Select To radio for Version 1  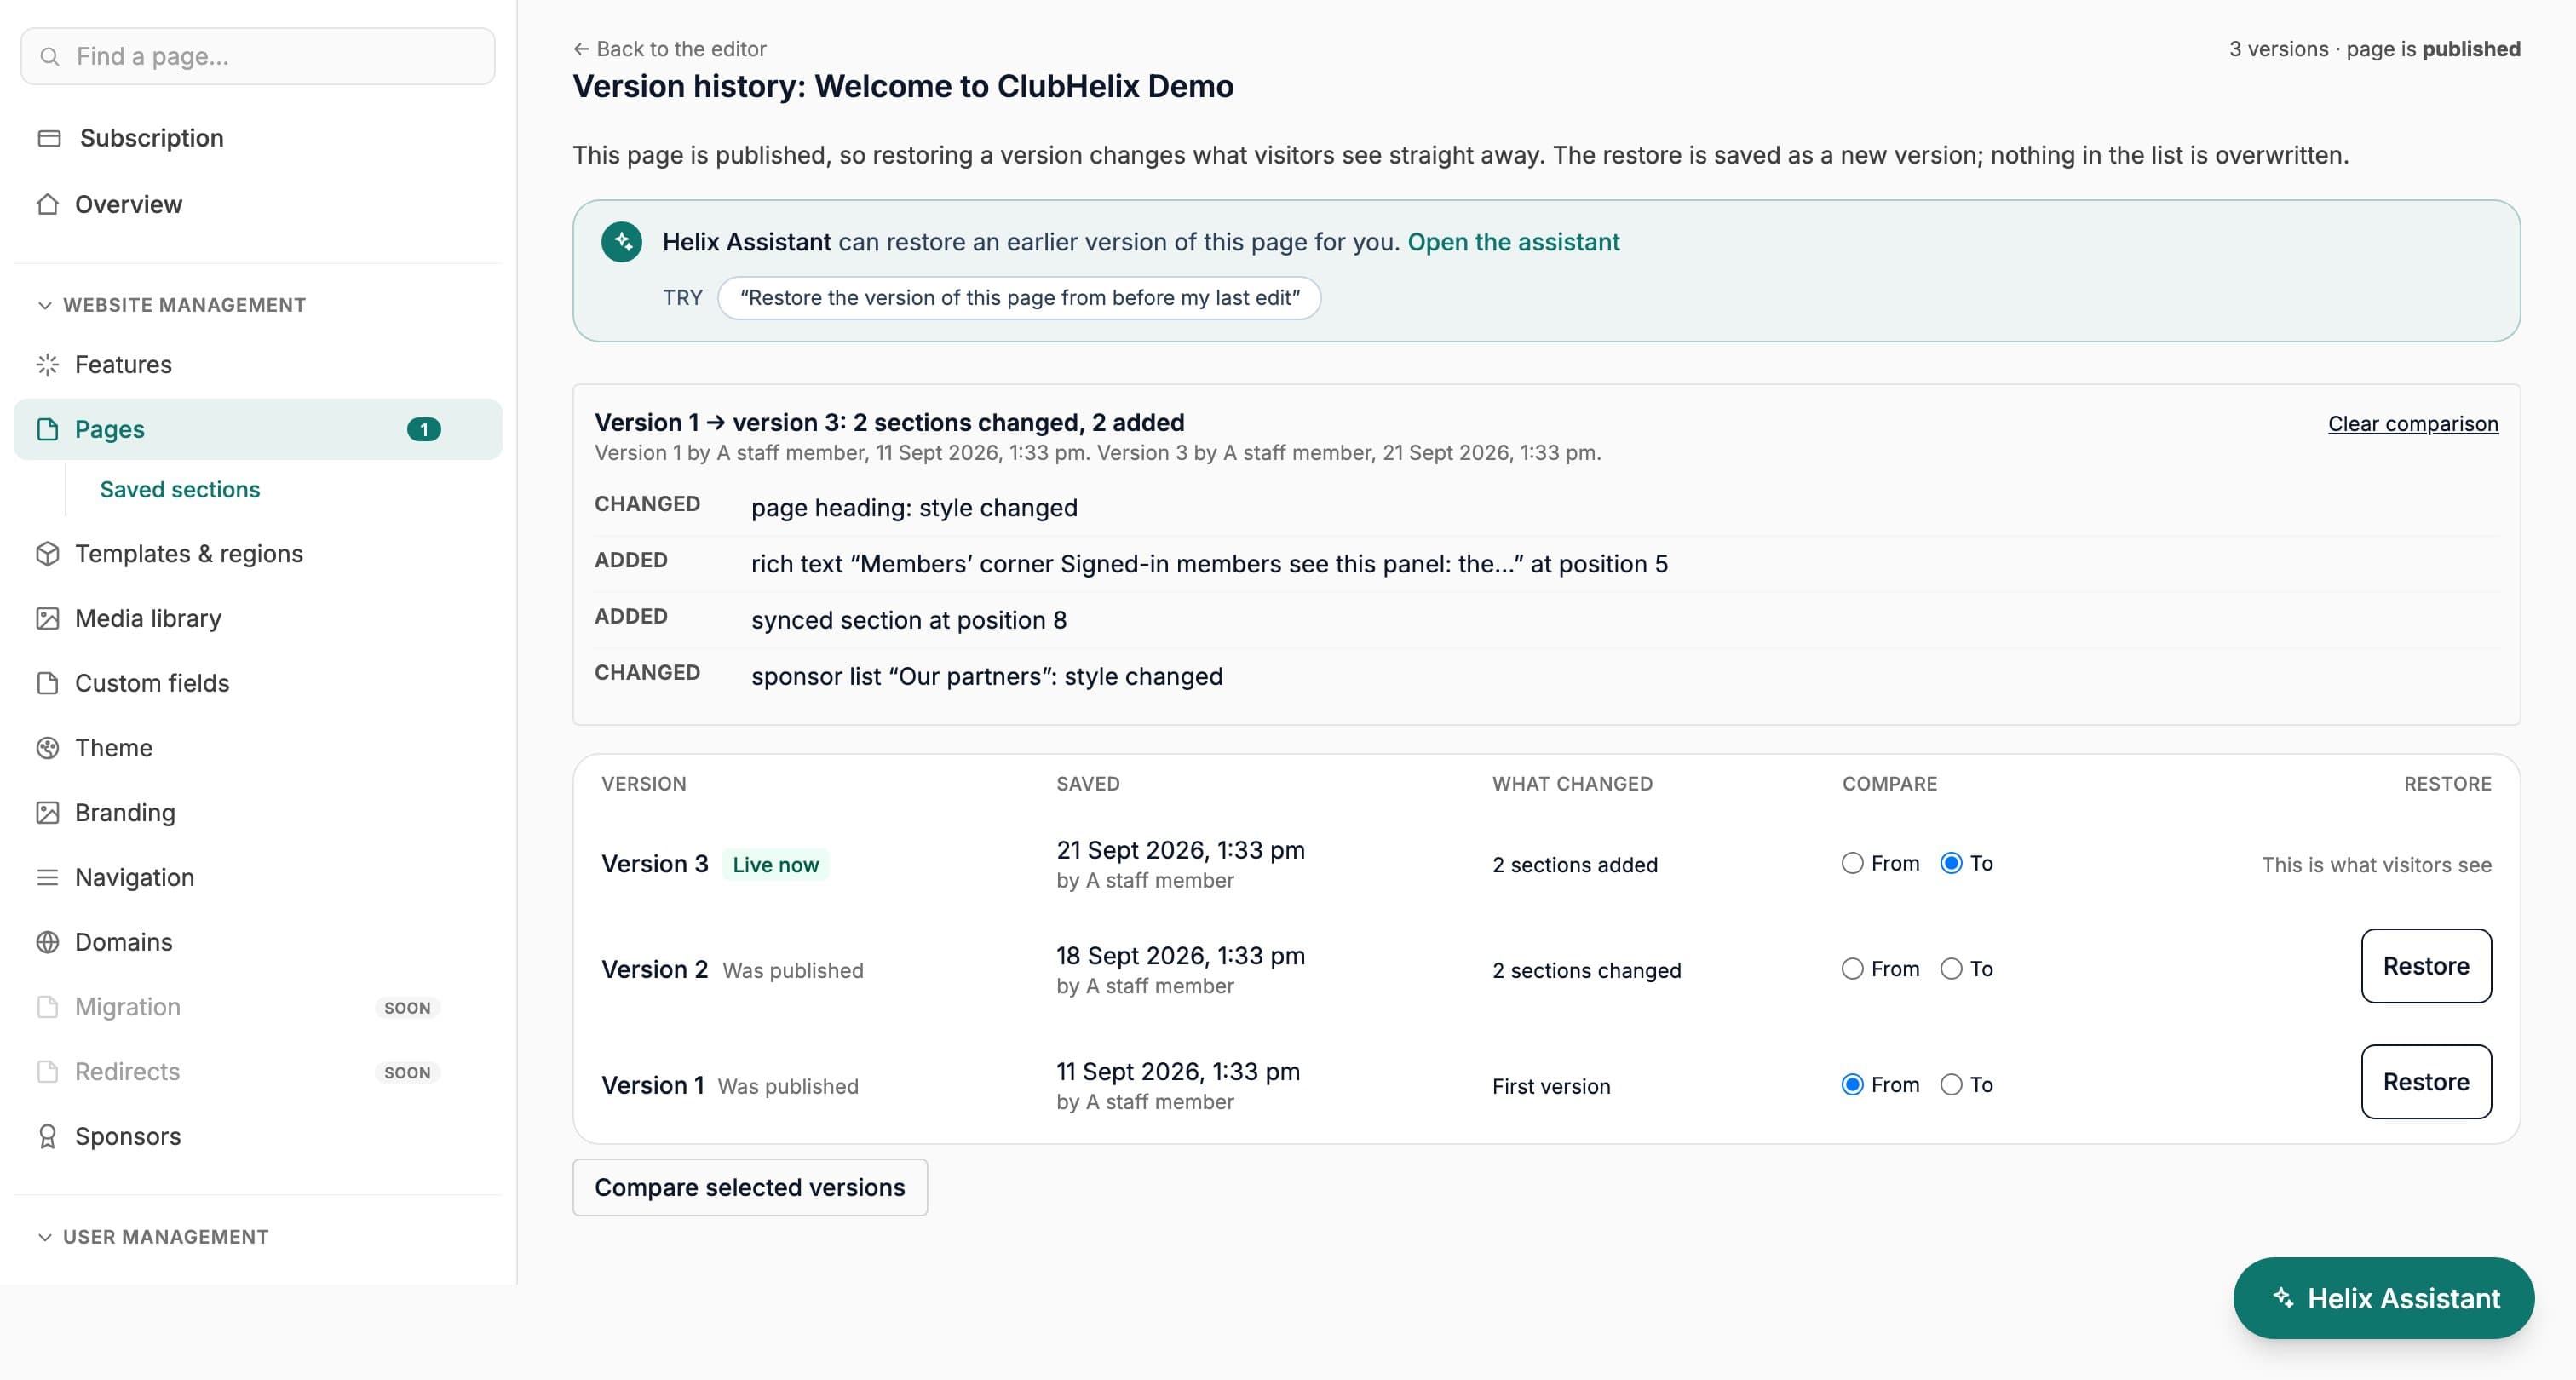click(1951, 1084)
